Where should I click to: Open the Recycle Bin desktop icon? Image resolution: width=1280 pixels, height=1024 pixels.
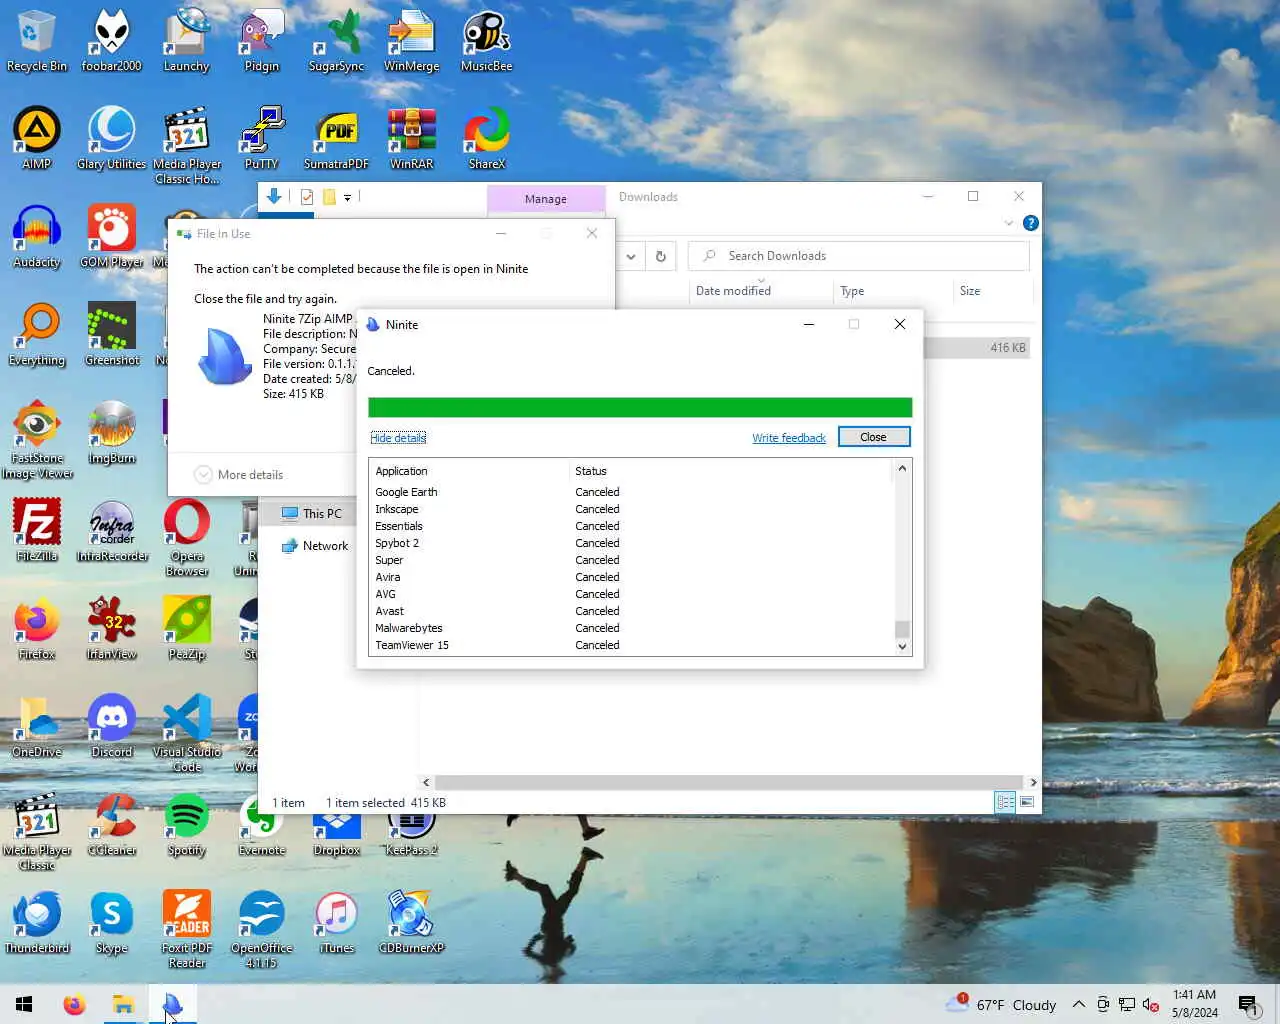pyautogui.click(x=36, y=40)
